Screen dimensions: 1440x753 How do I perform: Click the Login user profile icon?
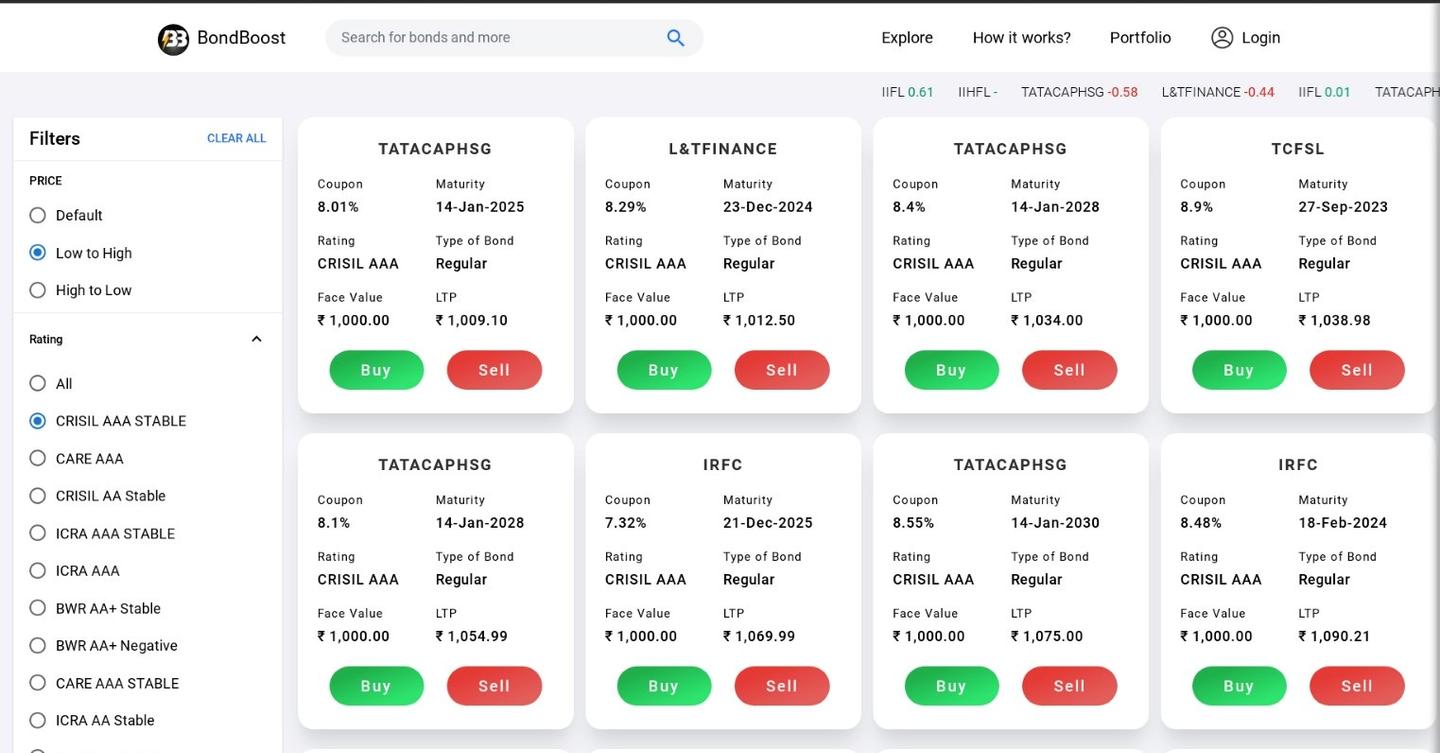[x=1222, y=38]
